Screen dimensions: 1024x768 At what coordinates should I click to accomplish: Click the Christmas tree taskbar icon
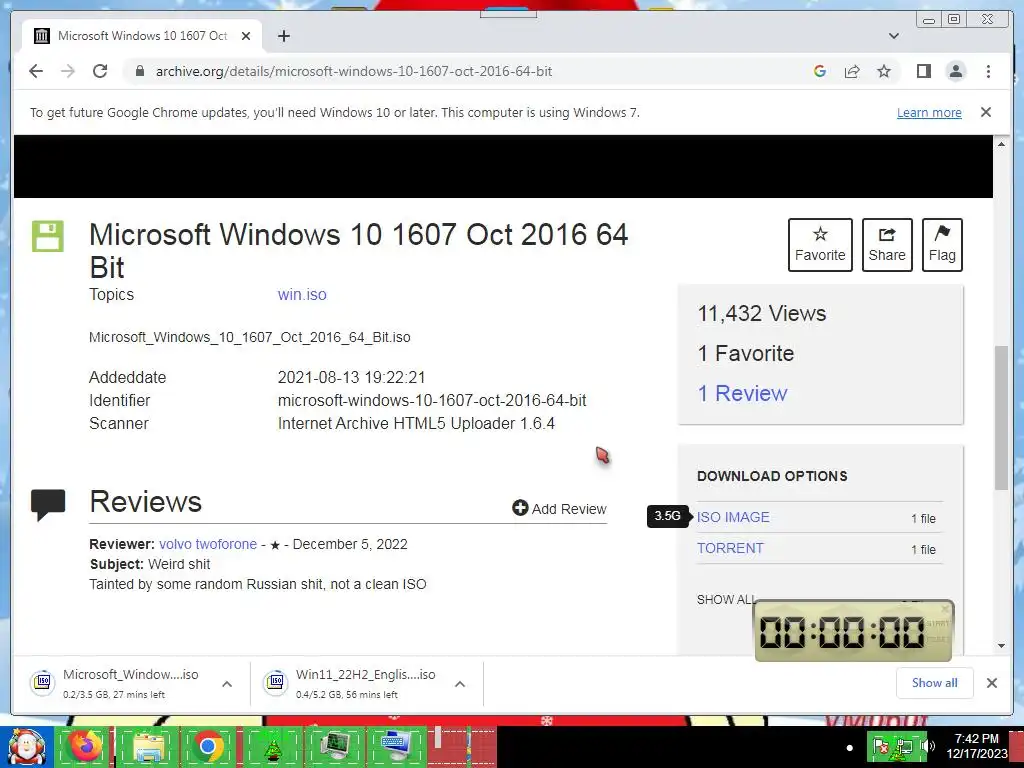tap(272, 746)
